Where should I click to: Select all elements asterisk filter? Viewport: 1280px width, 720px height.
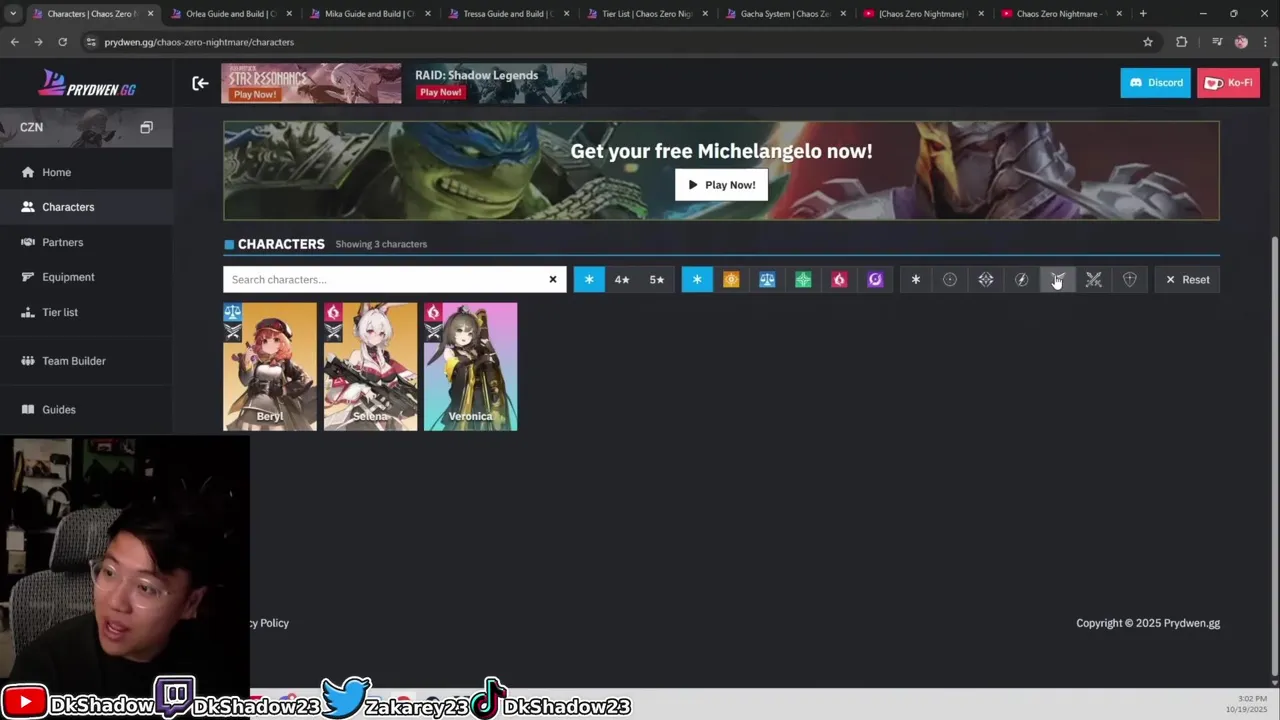pyautogui.click(x=697, y=280)
